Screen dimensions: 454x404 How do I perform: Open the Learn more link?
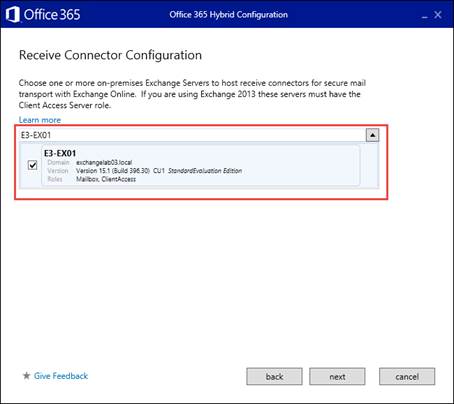tap(40, 120)
